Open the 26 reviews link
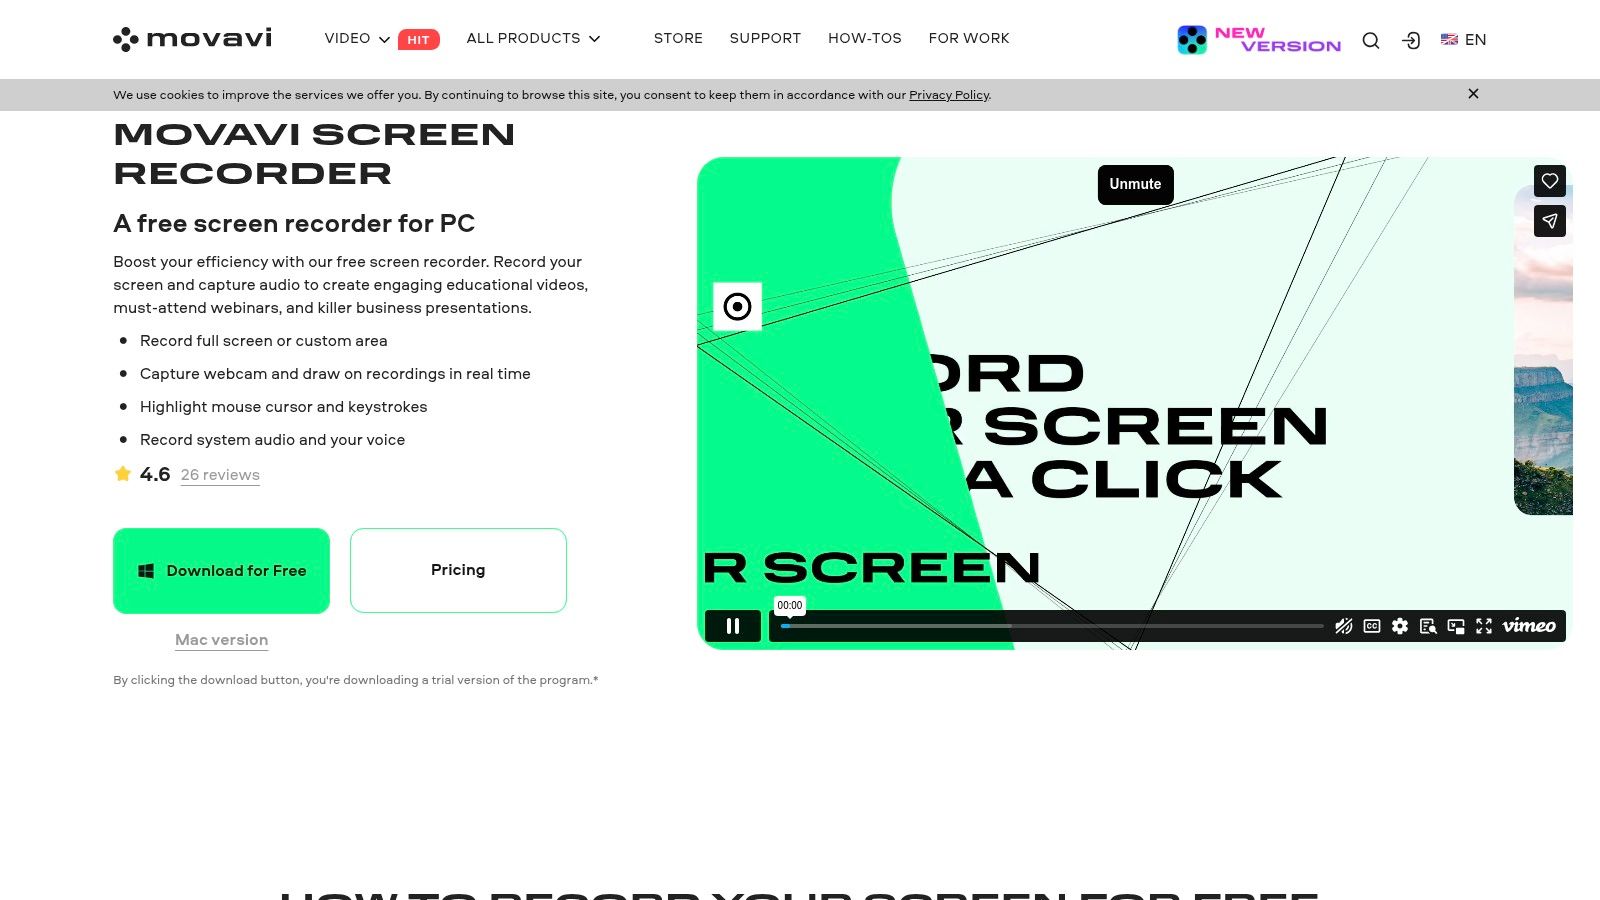The image size is (1600, 900). click(x=220, y=475)
